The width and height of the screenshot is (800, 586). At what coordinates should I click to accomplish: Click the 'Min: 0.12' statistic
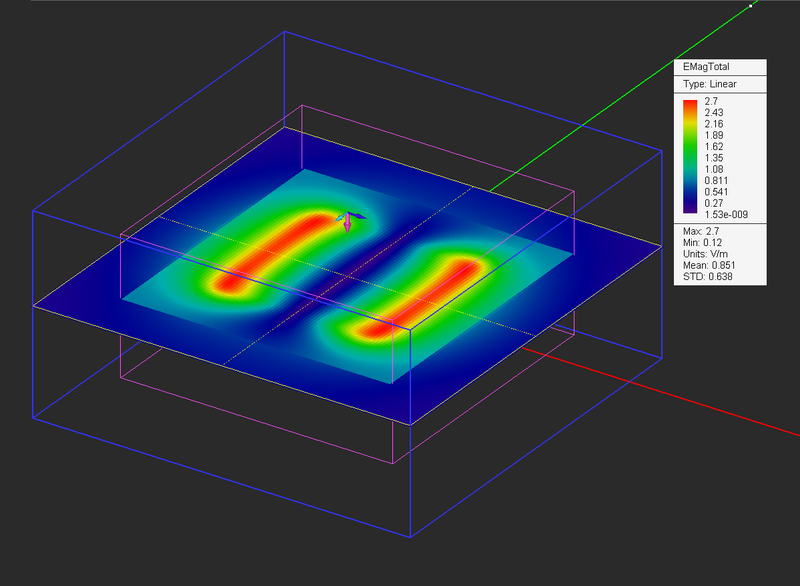coord(702,242)
